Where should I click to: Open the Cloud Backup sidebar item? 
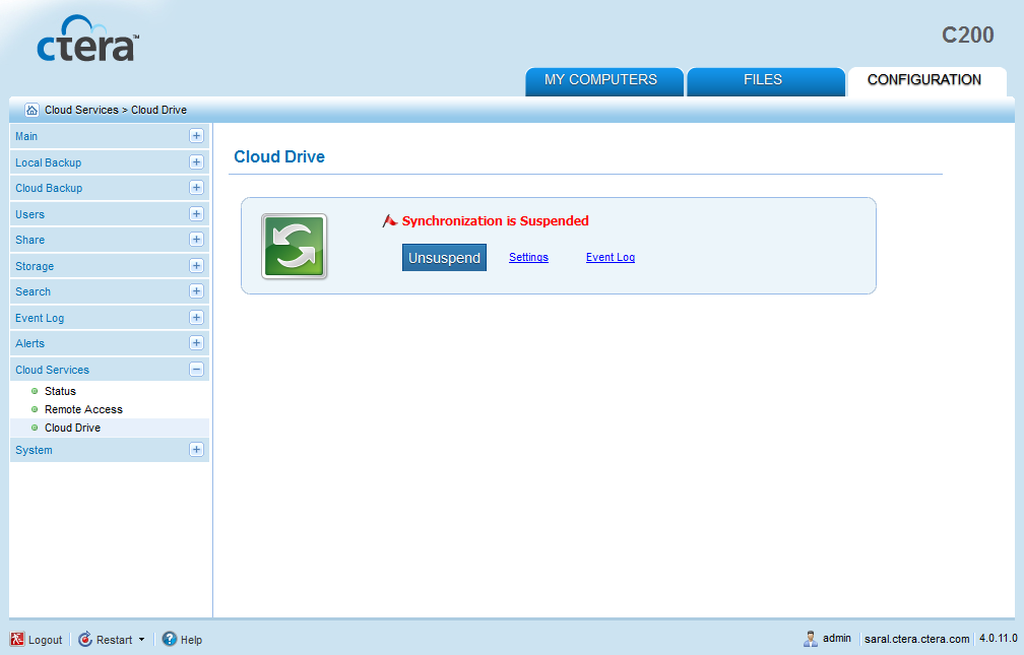pyautogui.click(x=49, y=188)
